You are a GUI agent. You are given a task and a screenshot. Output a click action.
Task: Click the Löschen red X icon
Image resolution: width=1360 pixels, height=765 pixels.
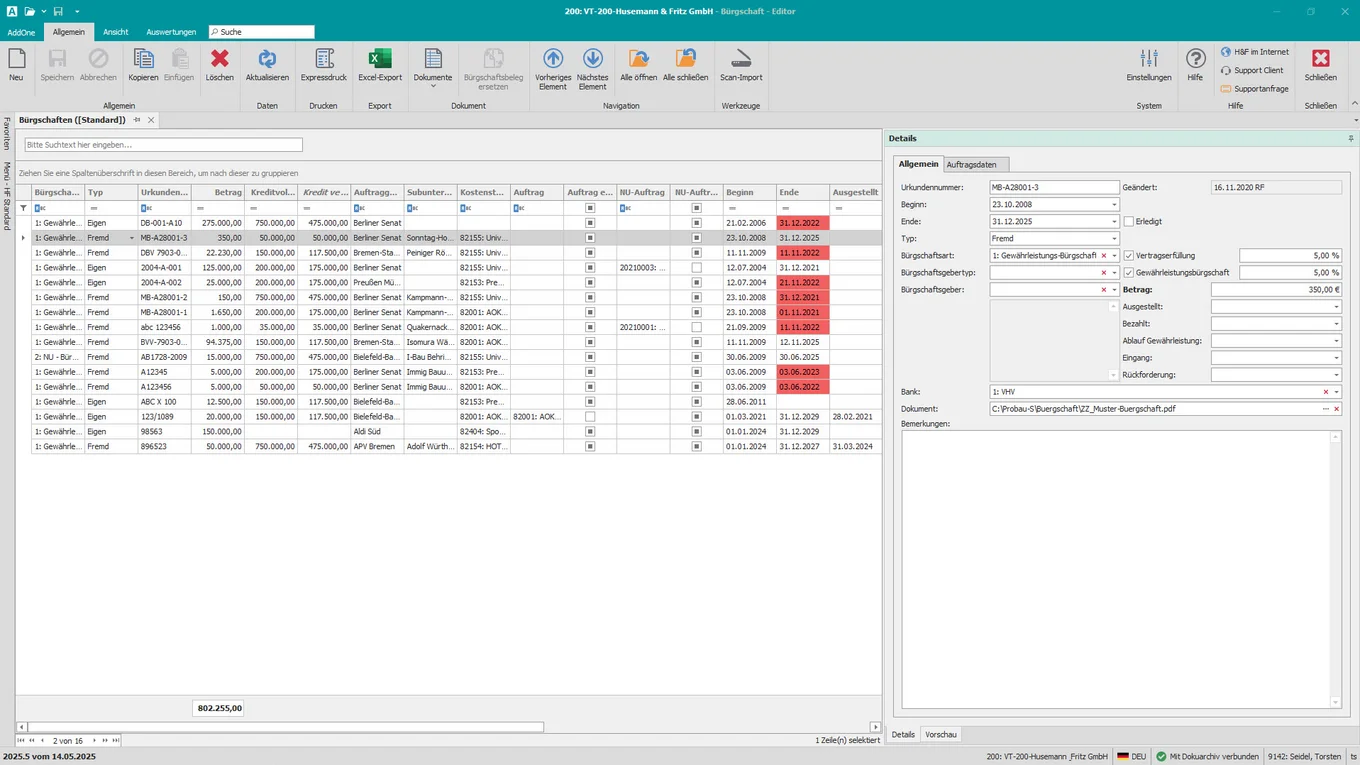pos(220,60)
